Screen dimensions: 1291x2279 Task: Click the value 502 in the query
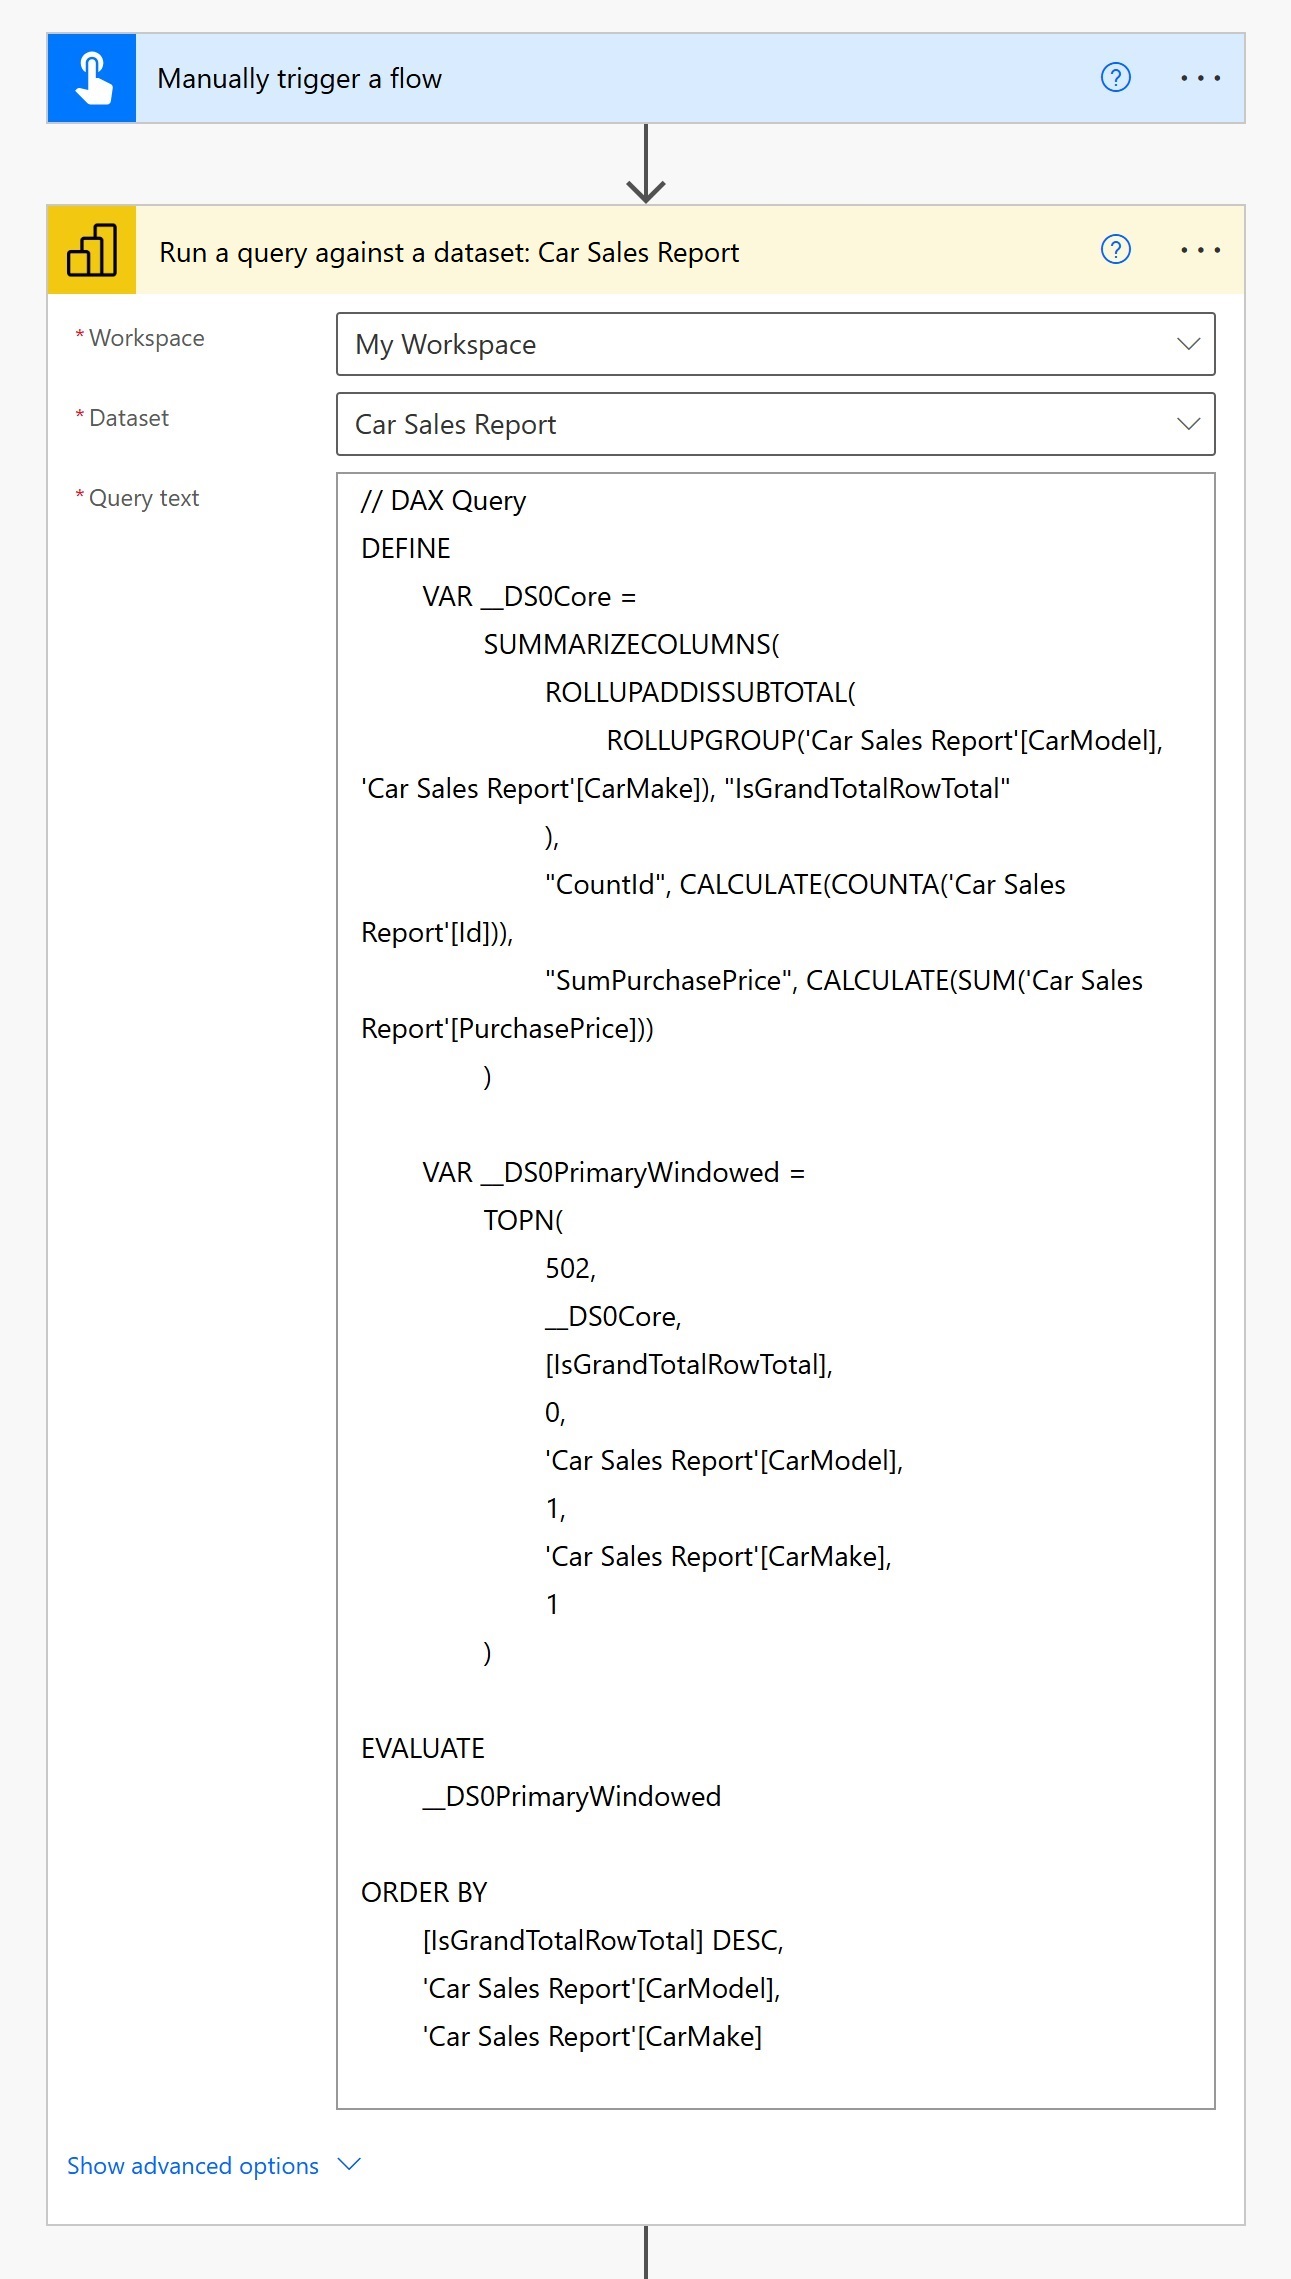tap(570, 1268)
